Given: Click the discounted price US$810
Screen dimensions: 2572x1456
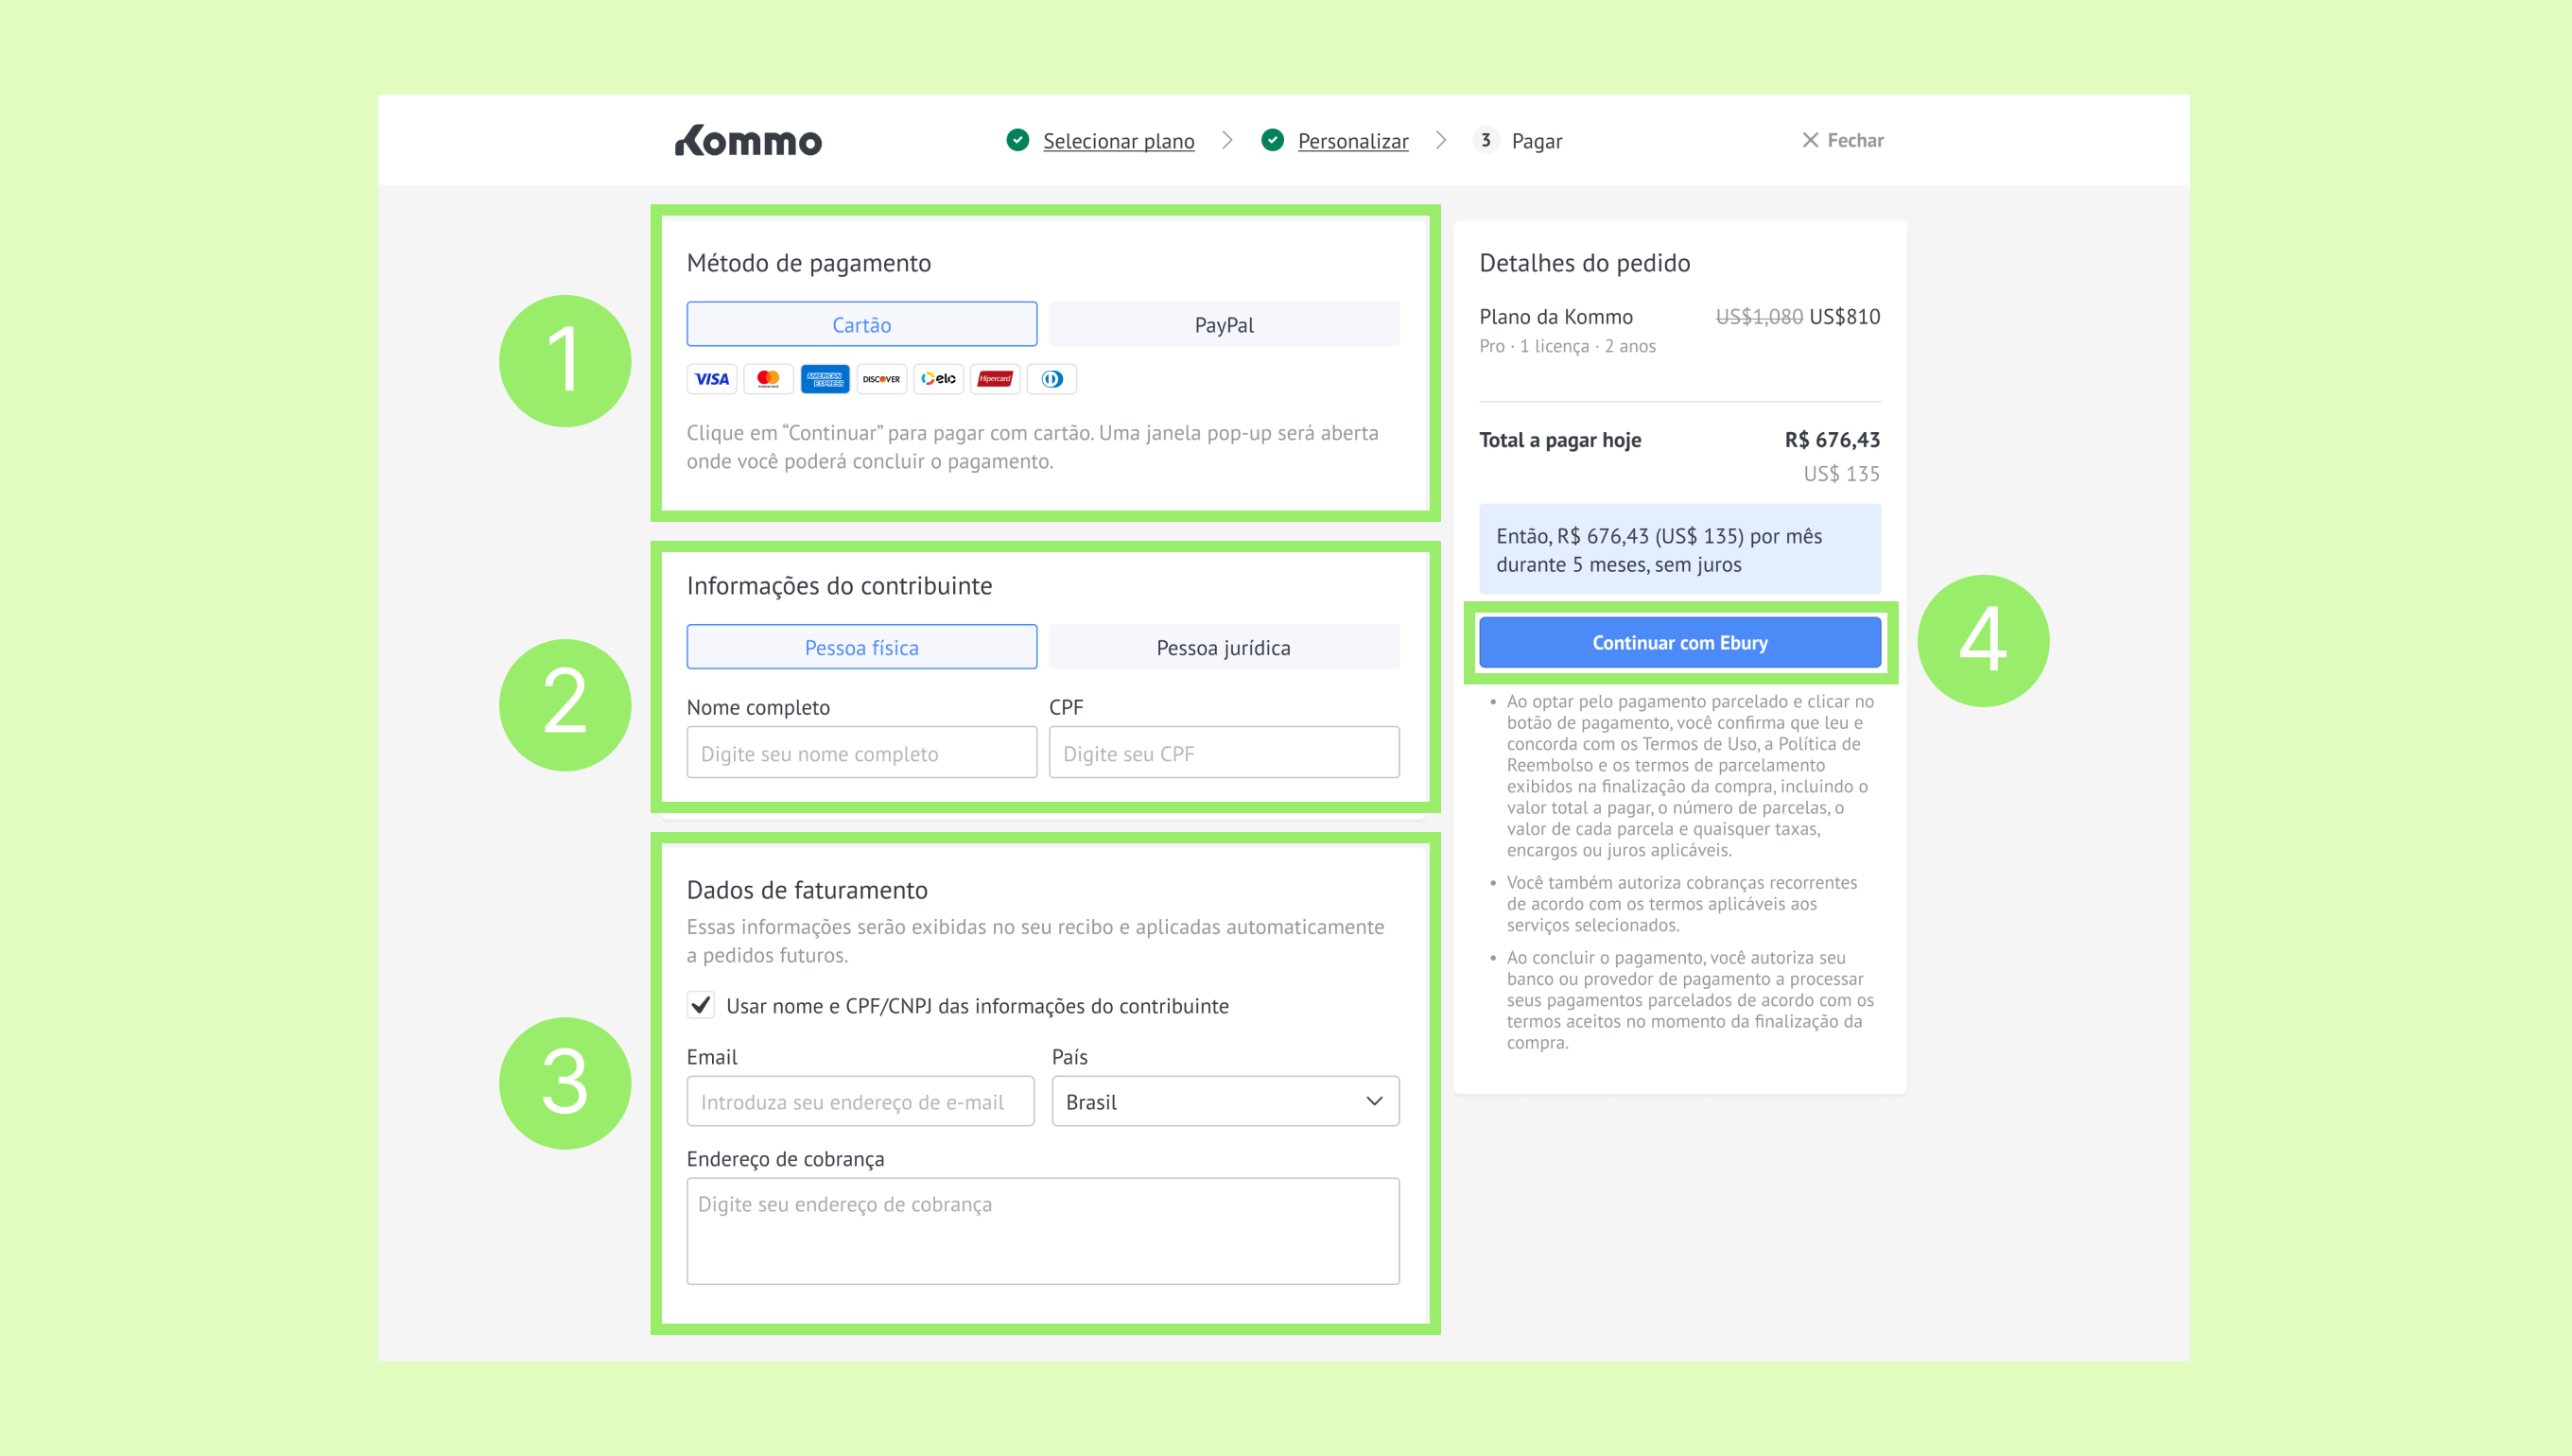Looking at the screenshot, I should pos(1845,316).
